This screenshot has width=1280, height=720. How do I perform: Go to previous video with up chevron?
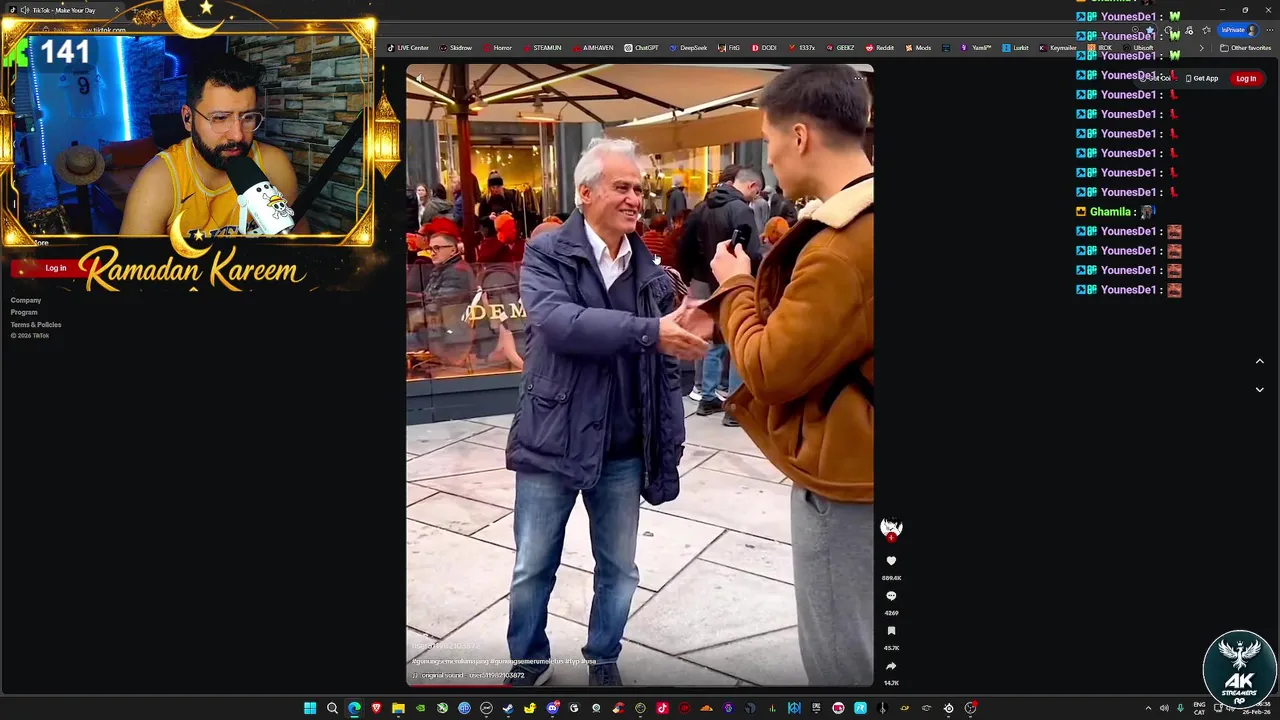coord(1259,361)
